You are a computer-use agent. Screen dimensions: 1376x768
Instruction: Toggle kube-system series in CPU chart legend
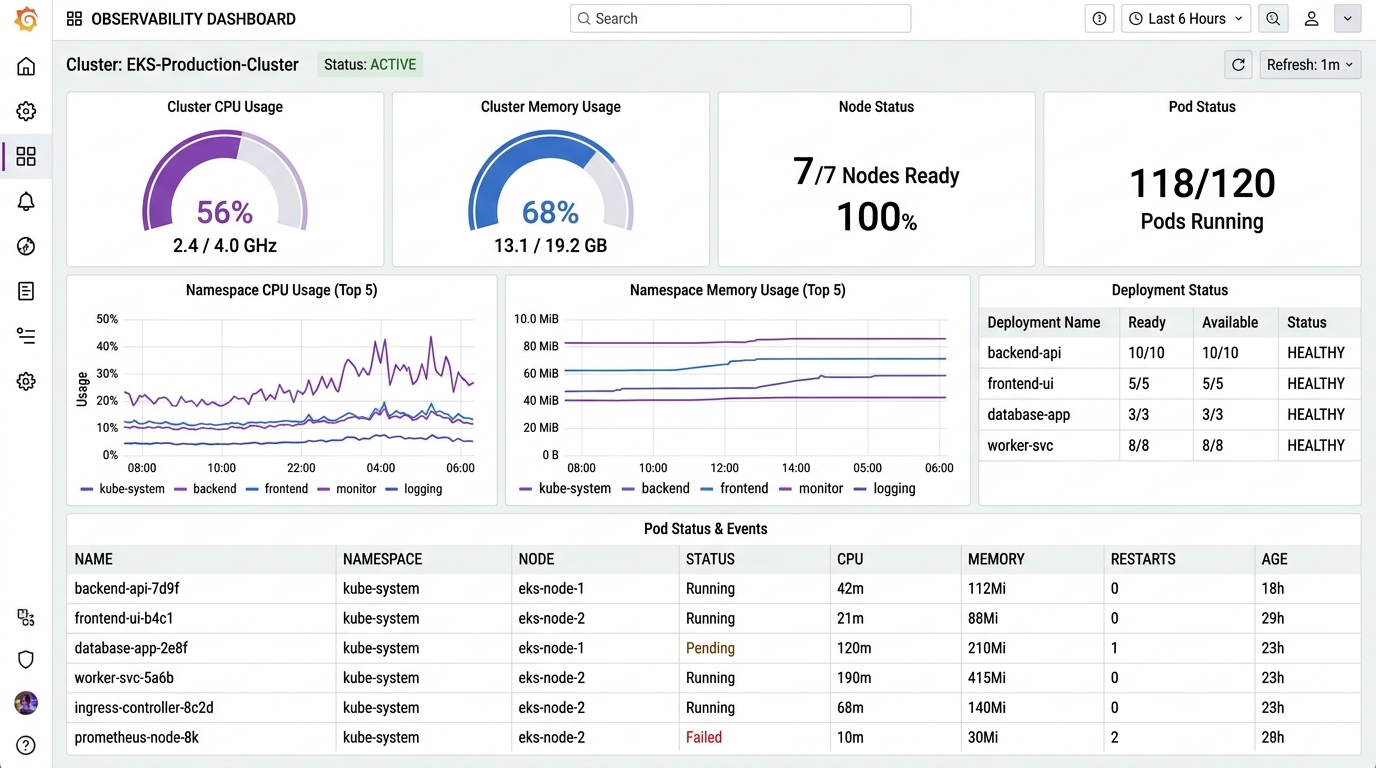tap(123, 489)
